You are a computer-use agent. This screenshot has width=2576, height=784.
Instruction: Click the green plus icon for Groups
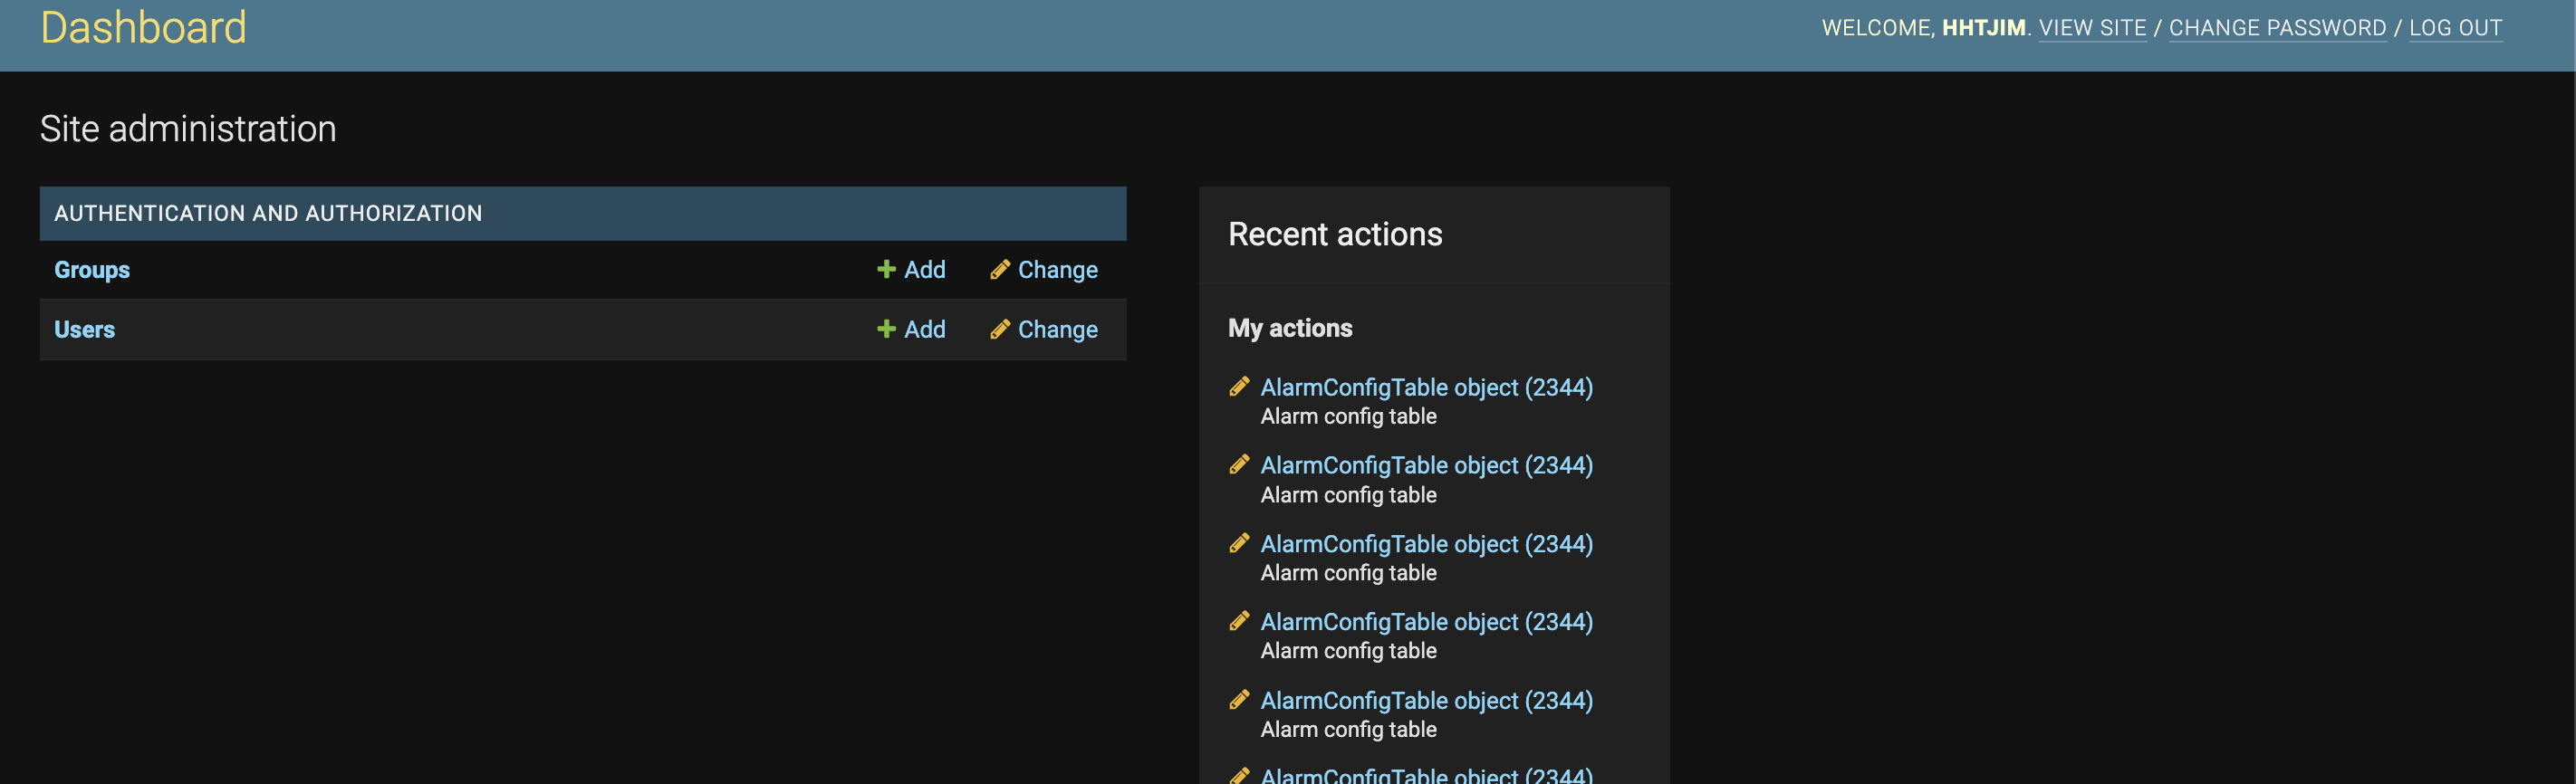click(885, 269)
